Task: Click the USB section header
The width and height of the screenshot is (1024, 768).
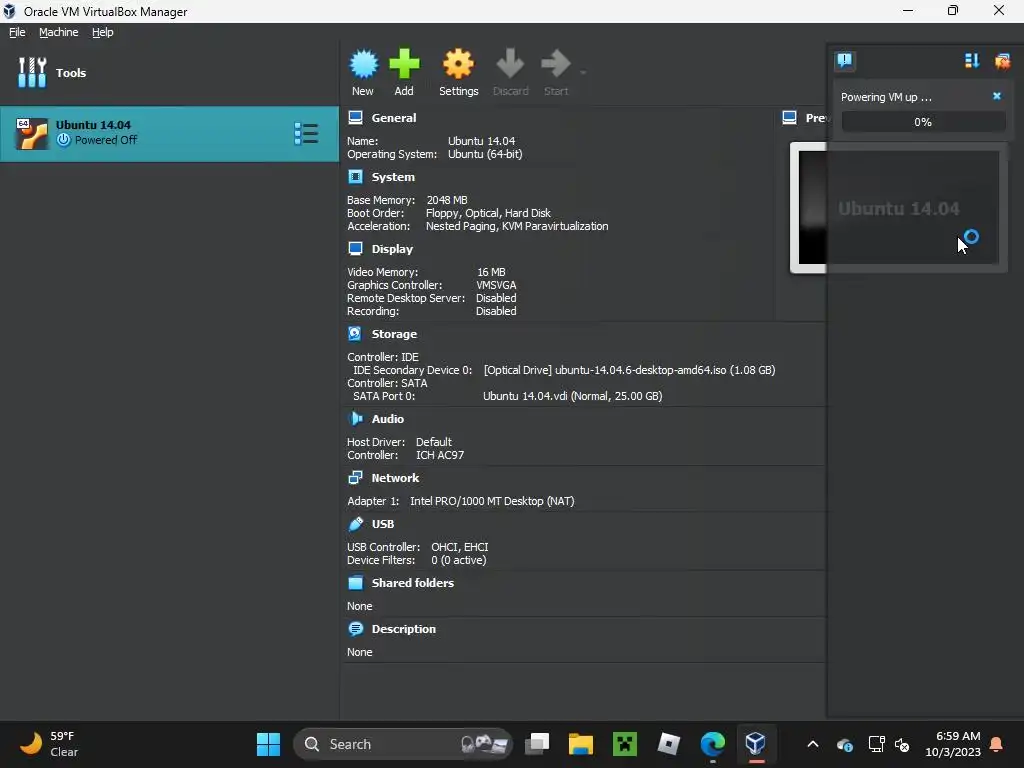Action: click(383, 524)
